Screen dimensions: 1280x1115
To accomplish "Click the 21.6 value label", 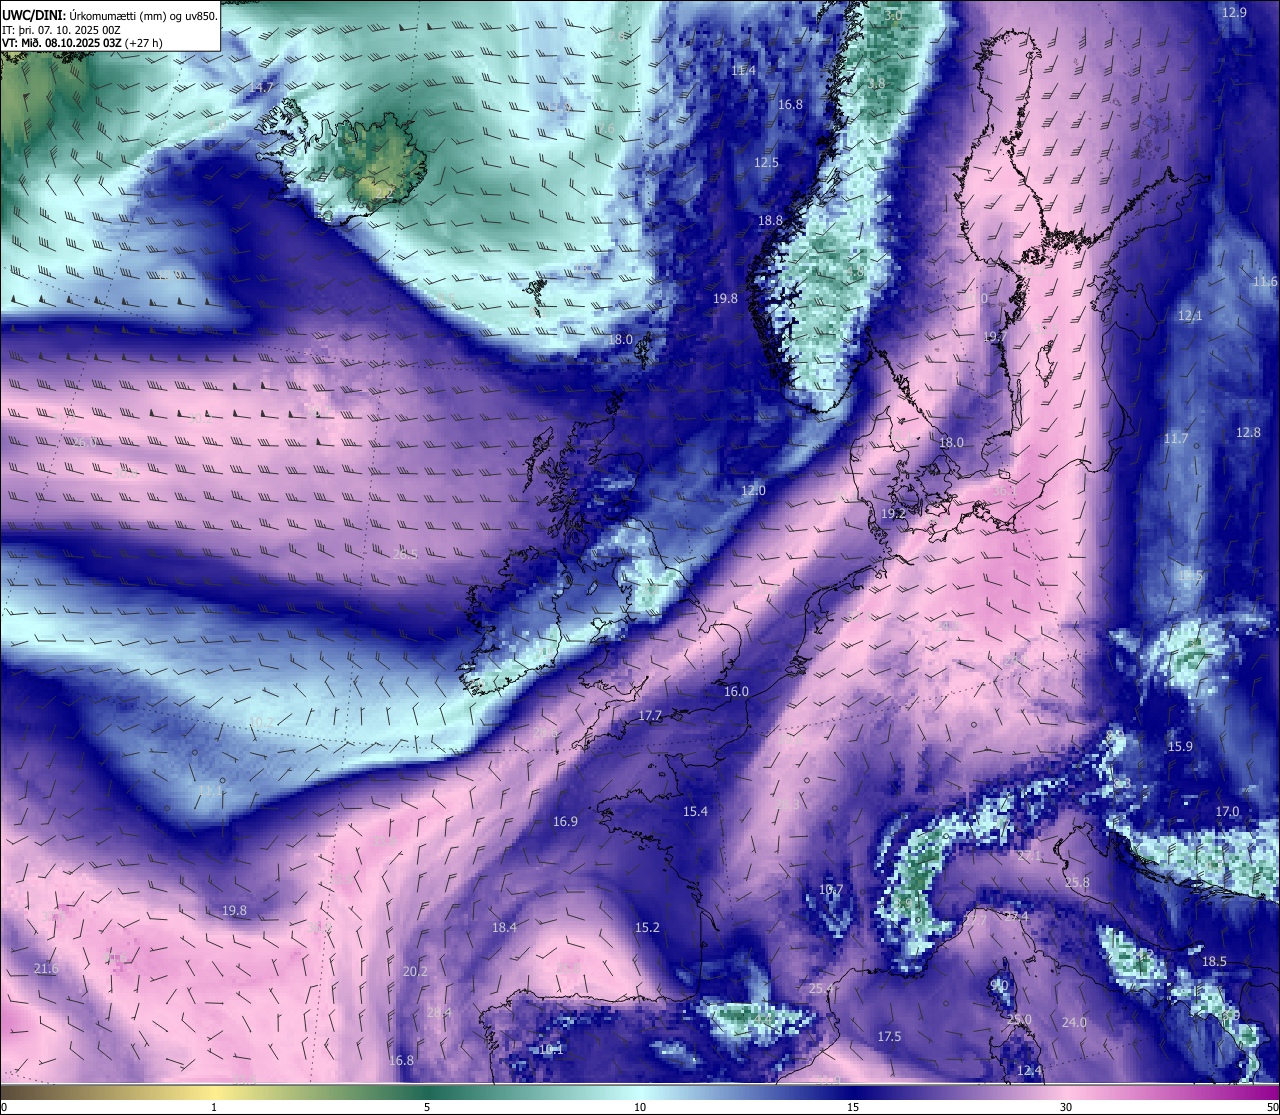I will pos(46,968).
